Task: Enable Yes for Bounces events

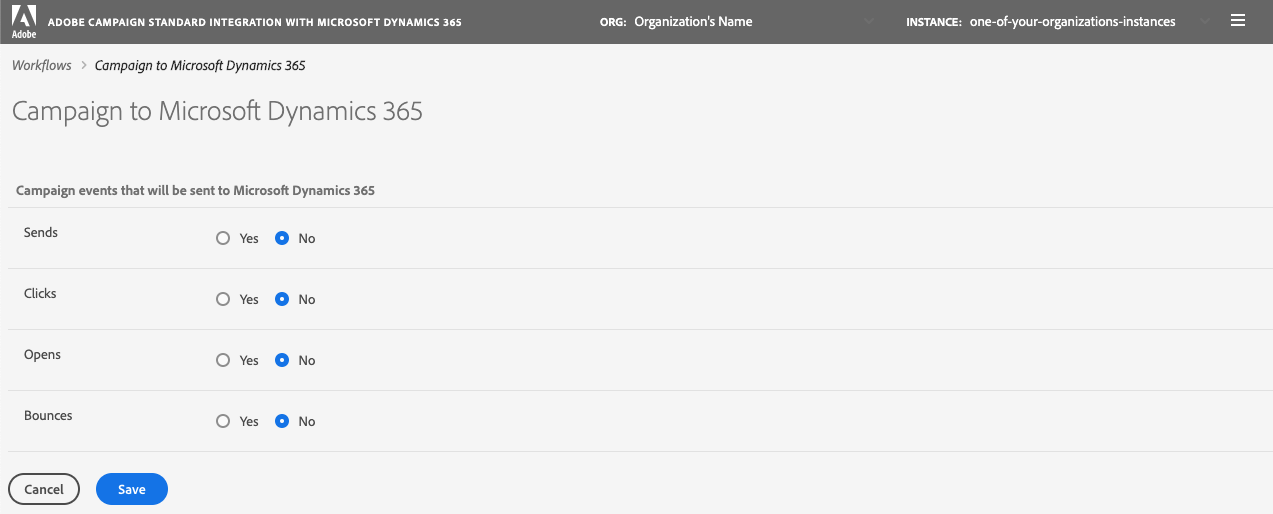Action: pos(223,422)
